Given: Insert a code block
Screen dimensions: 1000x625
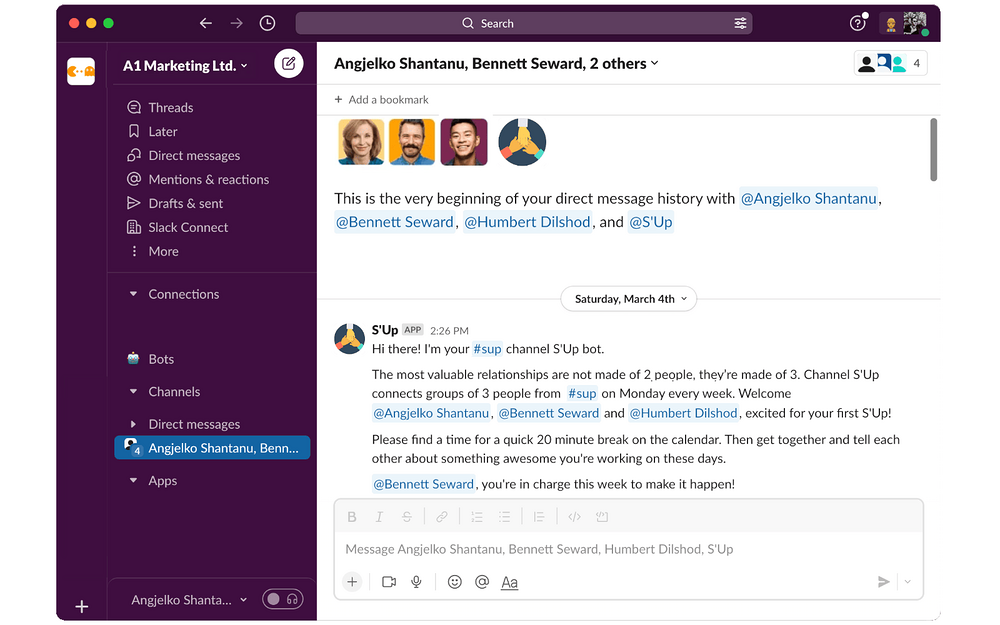Looking at the screenshot, I should 602,517.
